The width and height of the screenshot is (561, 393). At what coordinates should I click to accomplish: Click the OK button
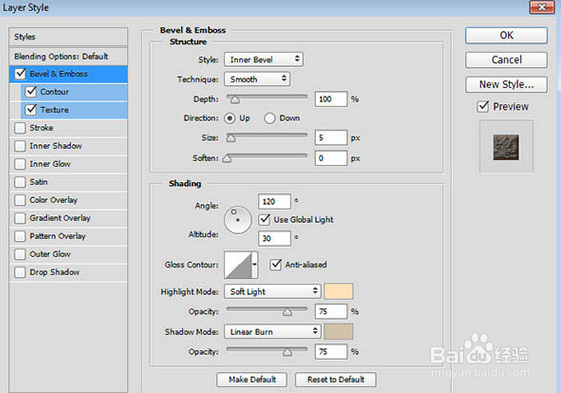[x=506, y=35]
